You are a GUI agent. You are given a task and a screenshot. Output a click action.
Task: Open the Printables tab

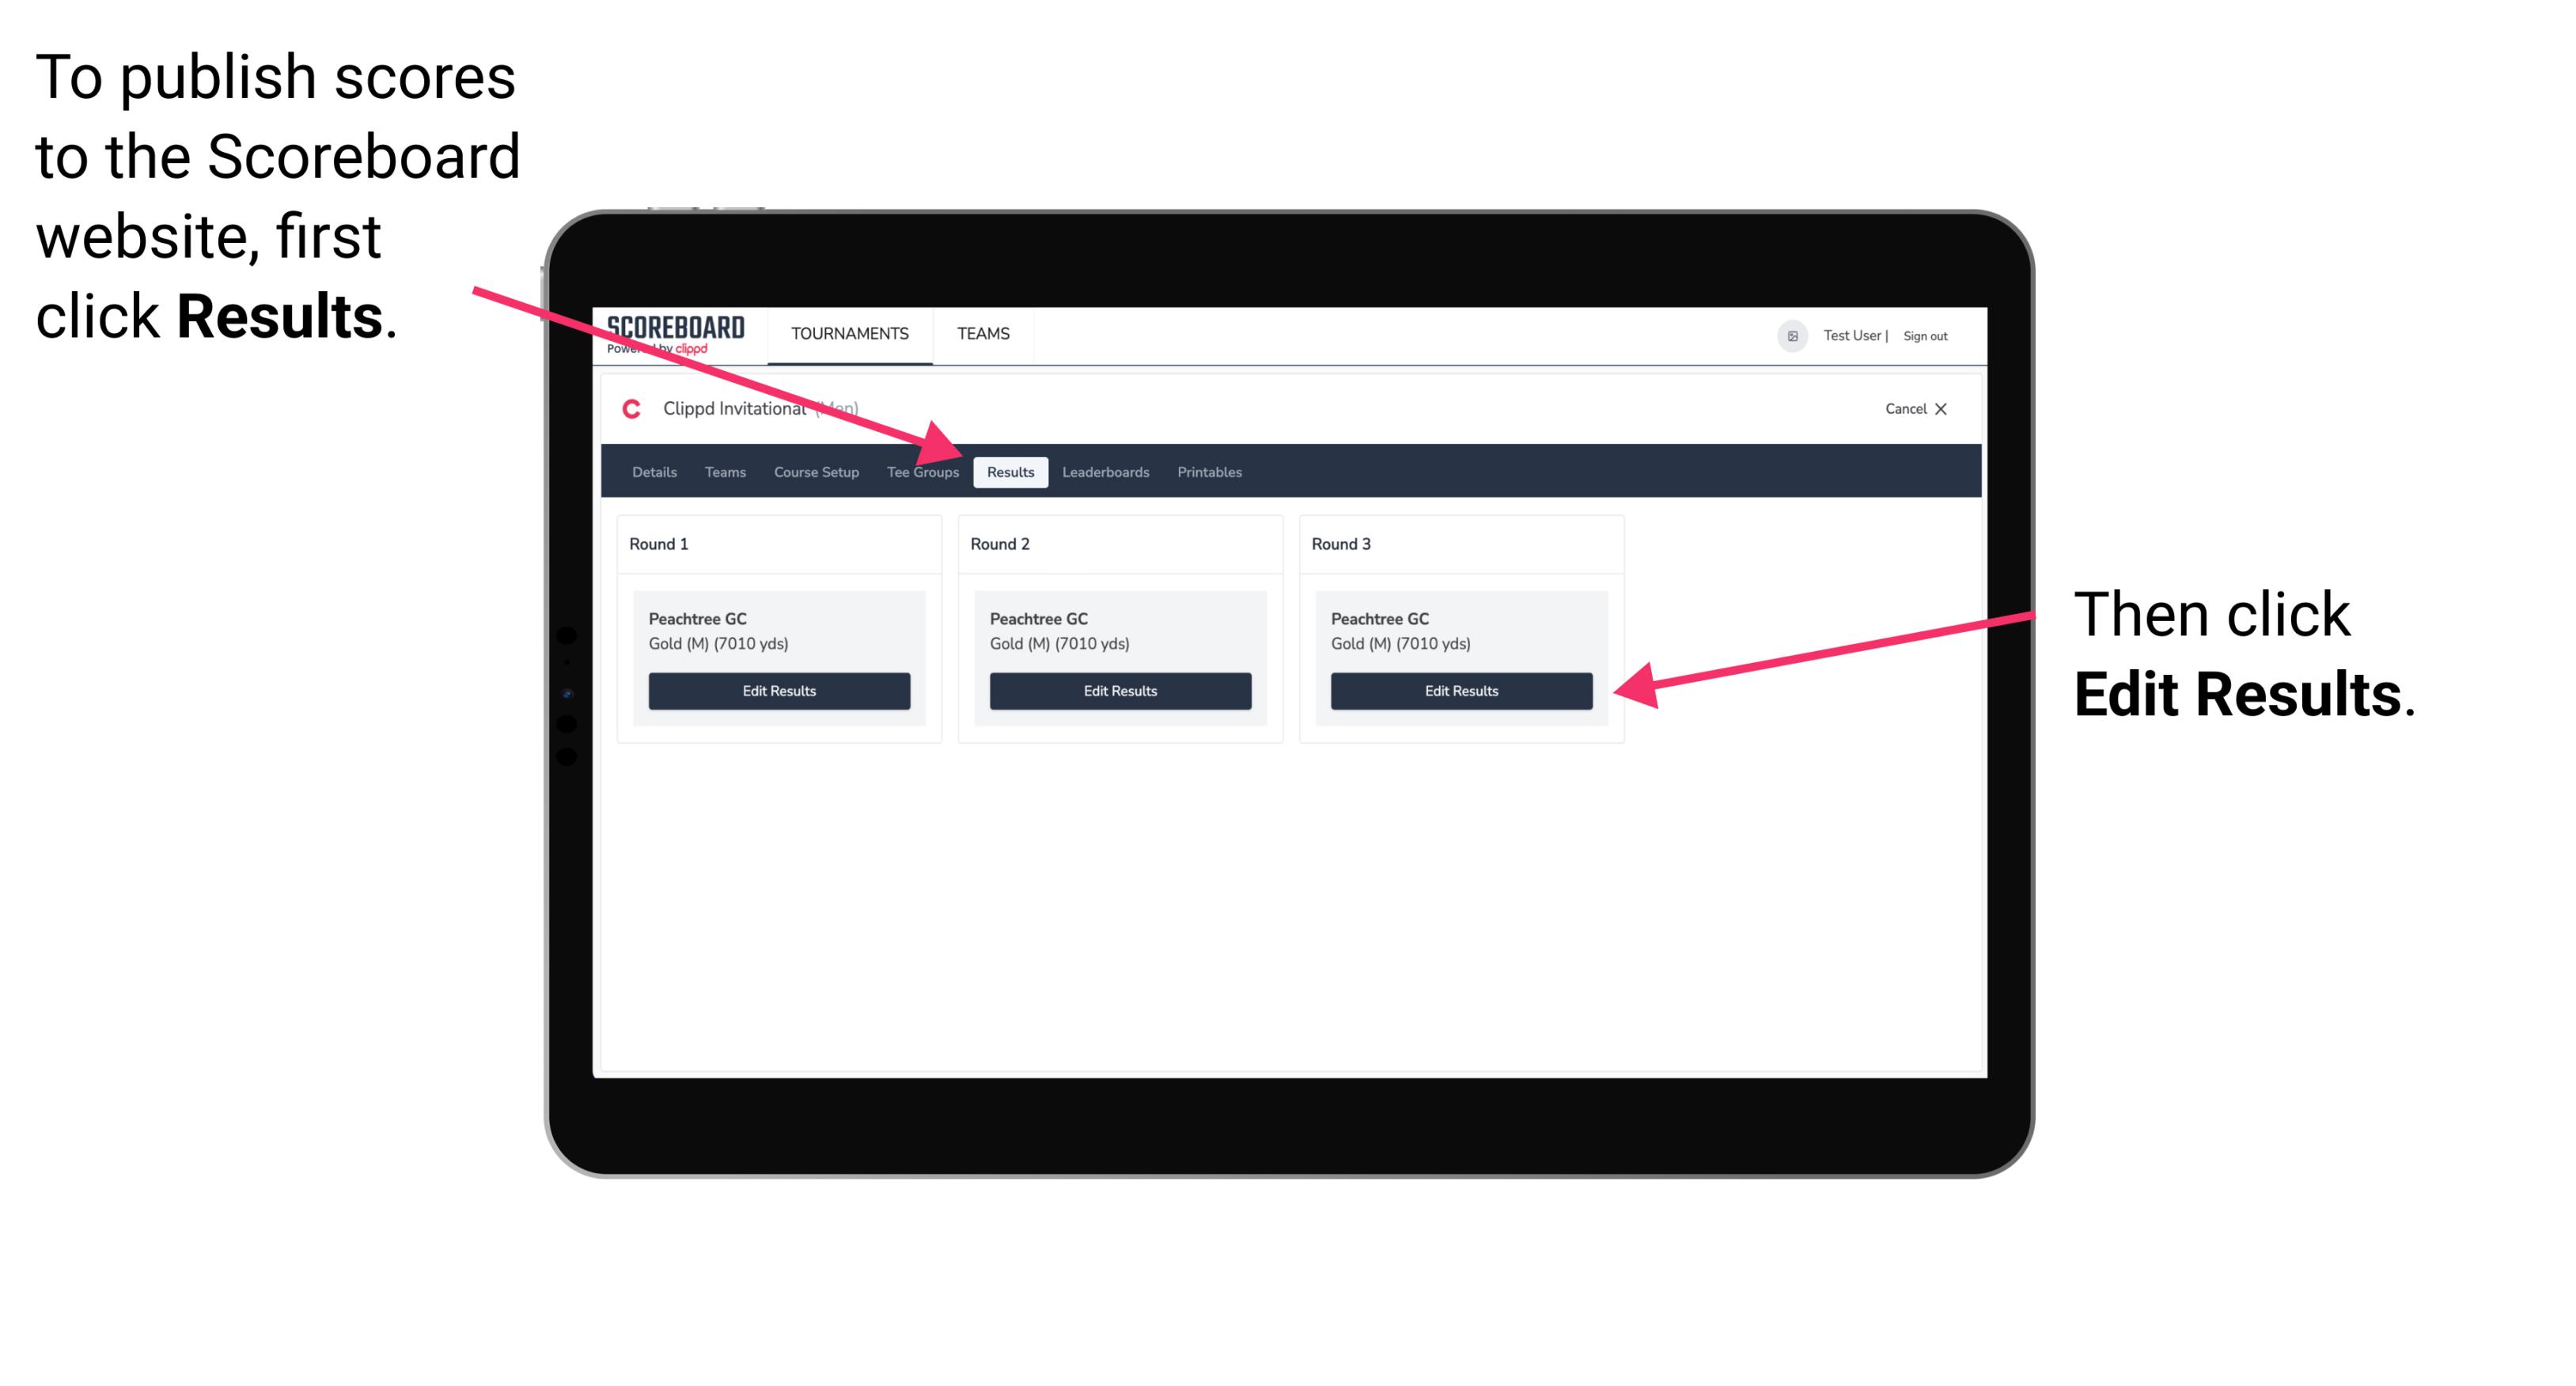[x=1209, y=471]
